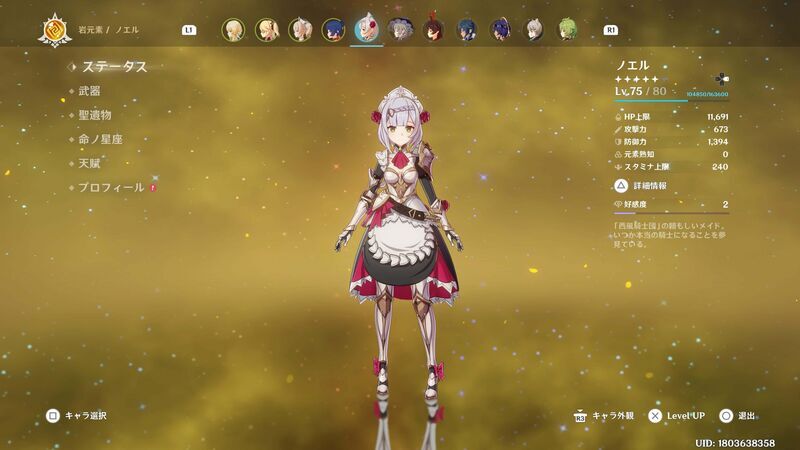
Task: Select the dark-blue-haired avatar with gold ornament
Action: pos(500,30)
